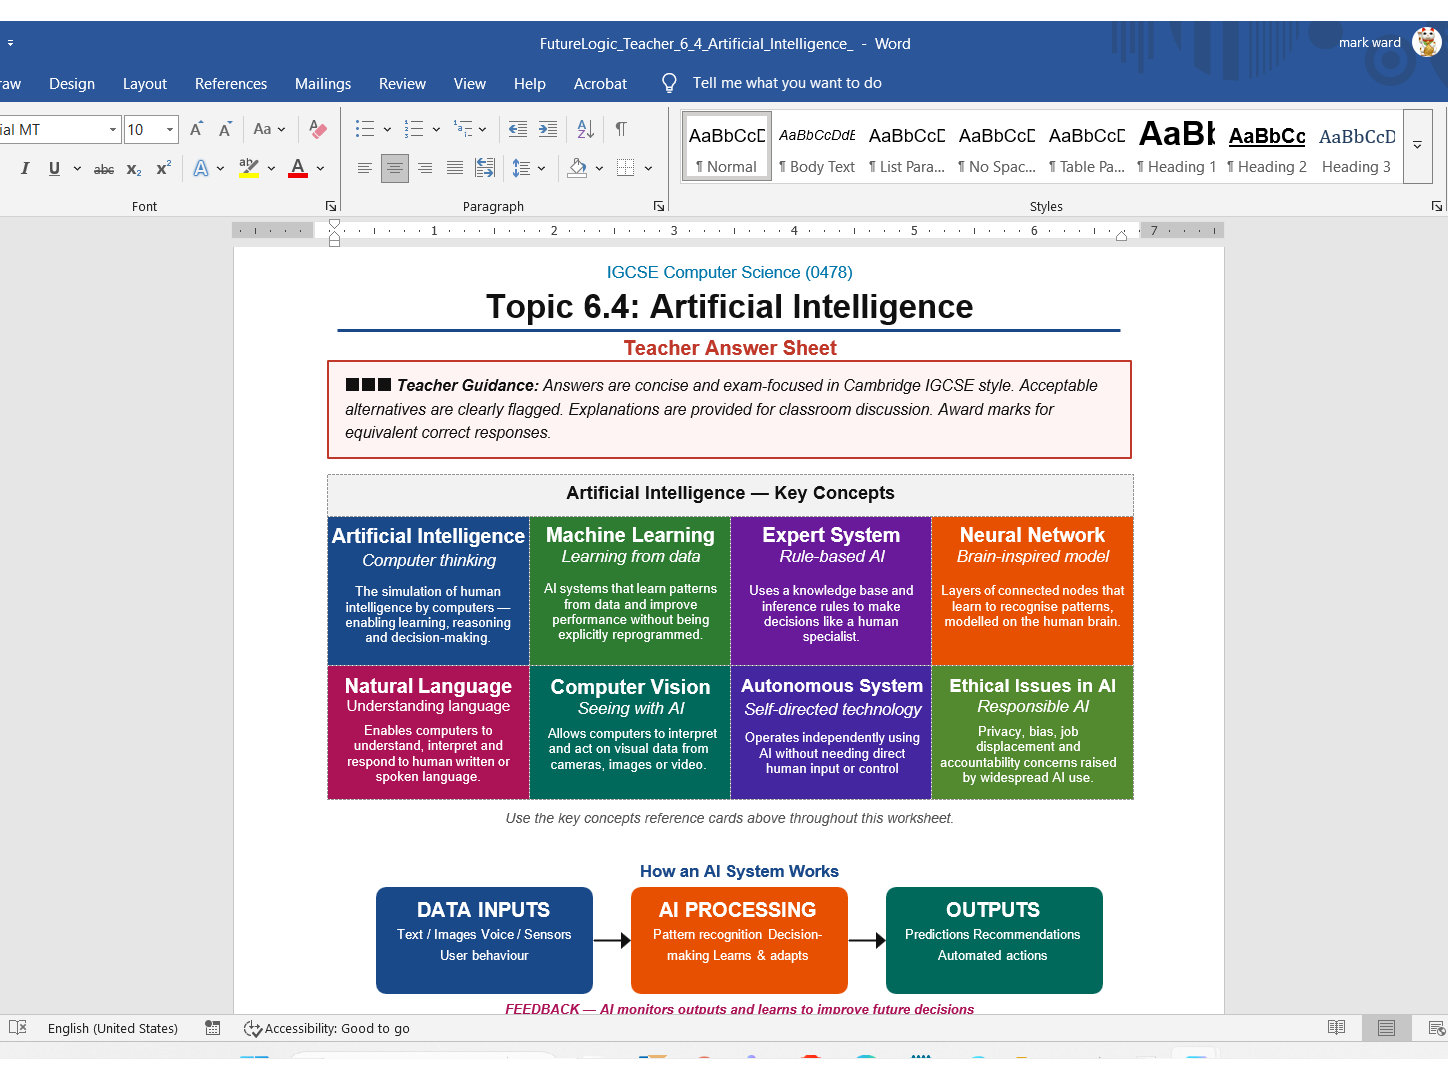Open Accessibility: Good to go checker

327,1028
